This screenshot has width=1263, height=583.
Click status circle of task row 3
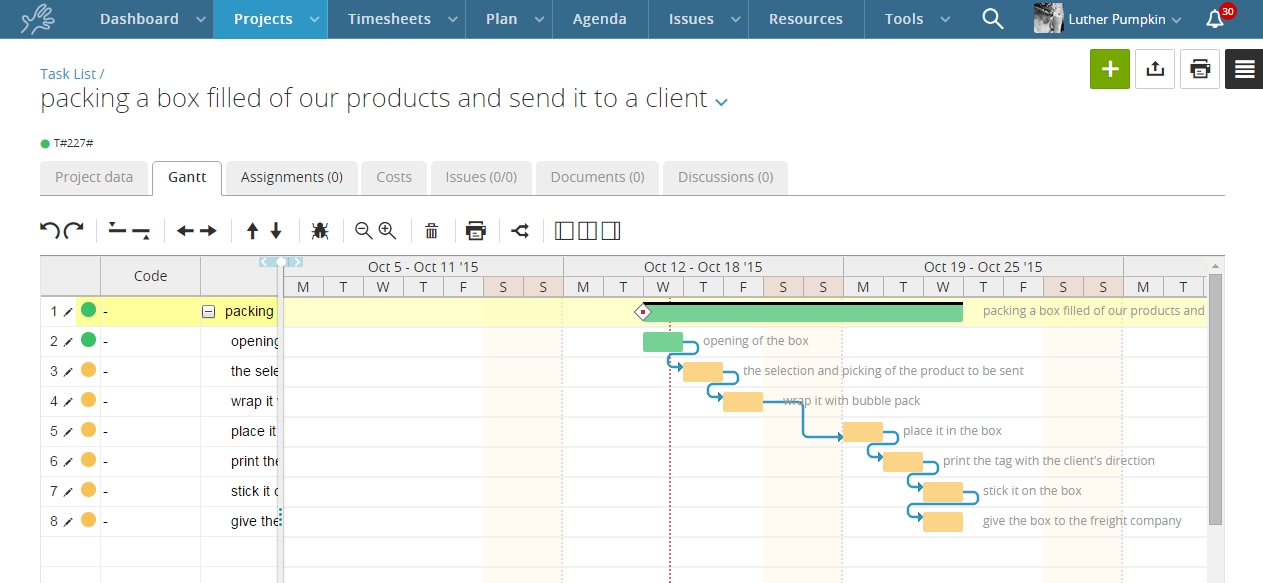pyautogui.click(x=88, y=370)
